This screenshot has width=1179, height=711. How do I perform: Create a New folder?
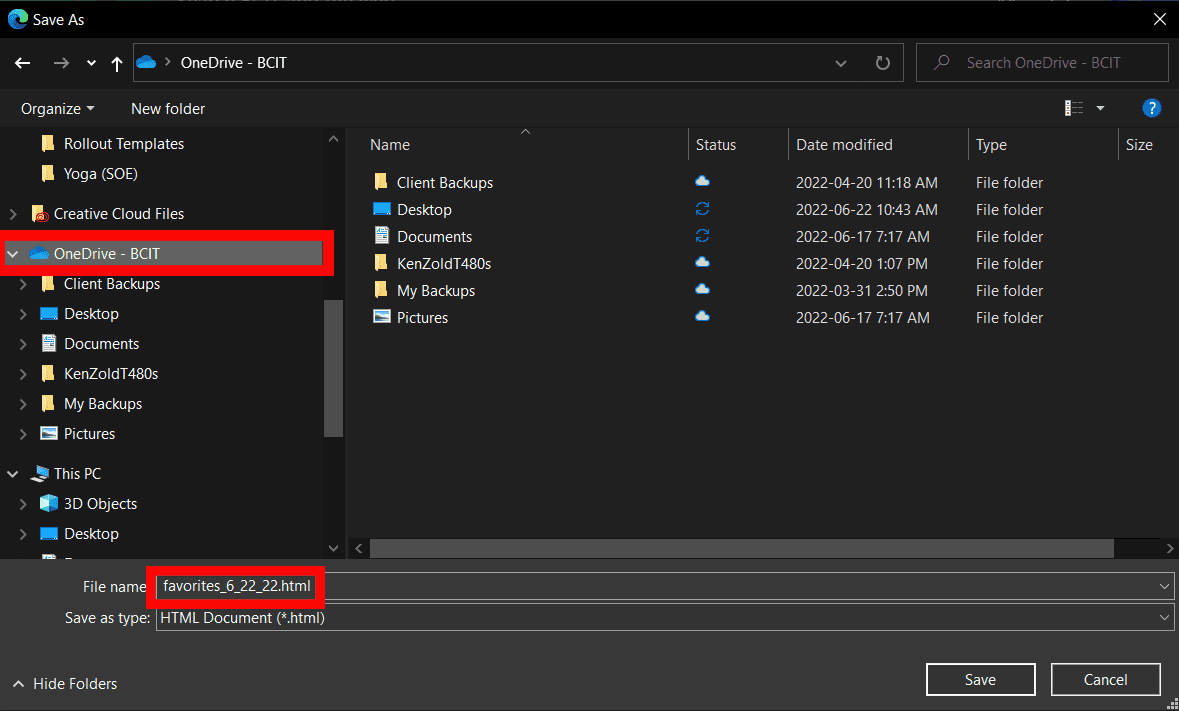(x=168, y=109)
